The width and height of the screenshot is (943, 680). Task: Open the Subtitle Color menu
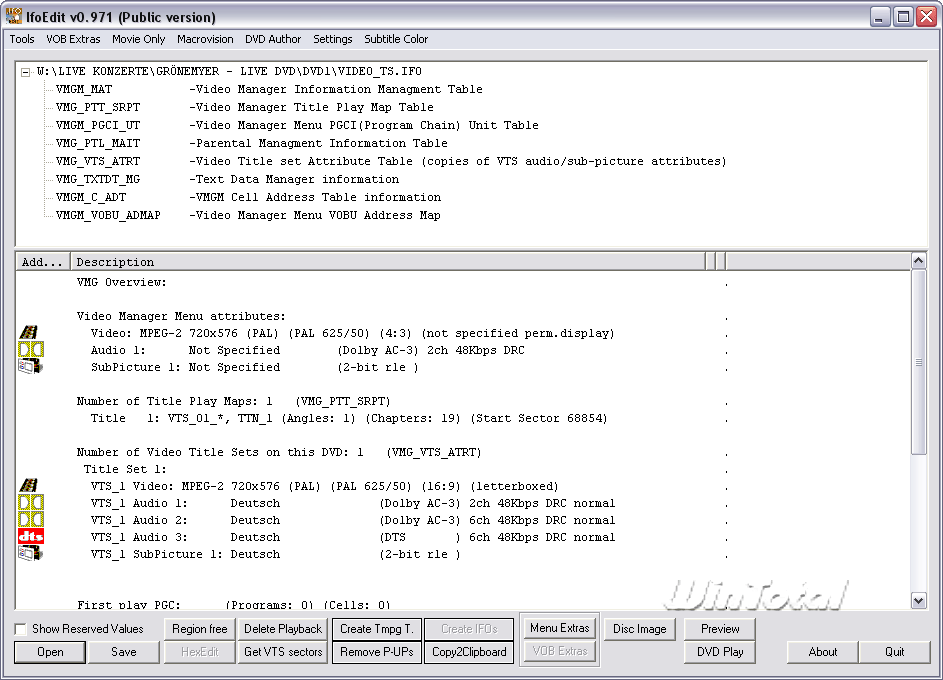click(x=396, y=39)
